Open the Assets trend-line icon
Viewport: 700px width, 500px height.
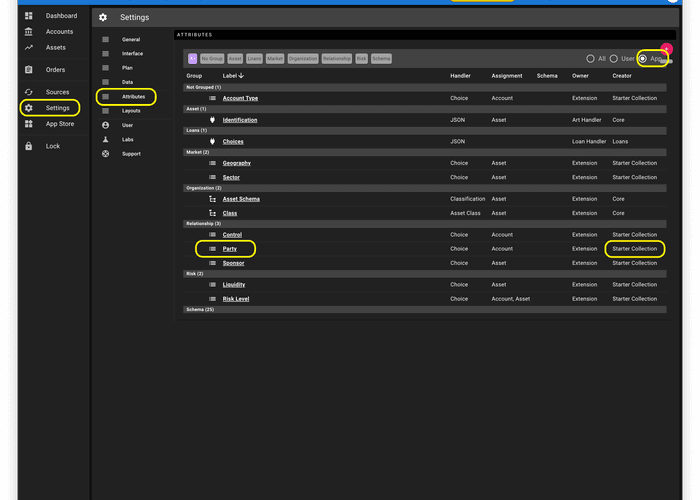pos(29,47)
